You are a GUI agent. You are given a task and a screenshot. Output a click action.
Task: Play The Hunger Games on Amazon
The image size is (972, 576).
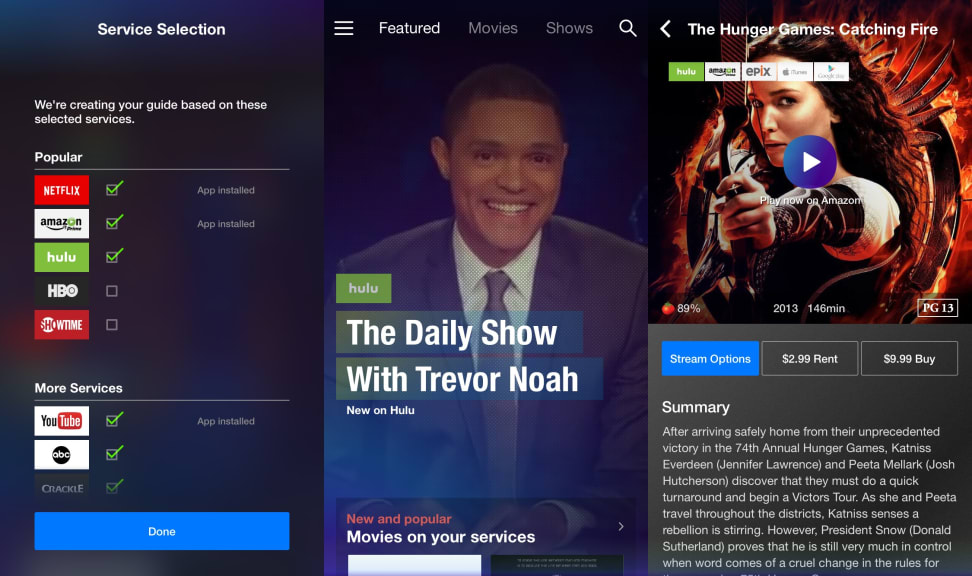[x=810, y=162]
